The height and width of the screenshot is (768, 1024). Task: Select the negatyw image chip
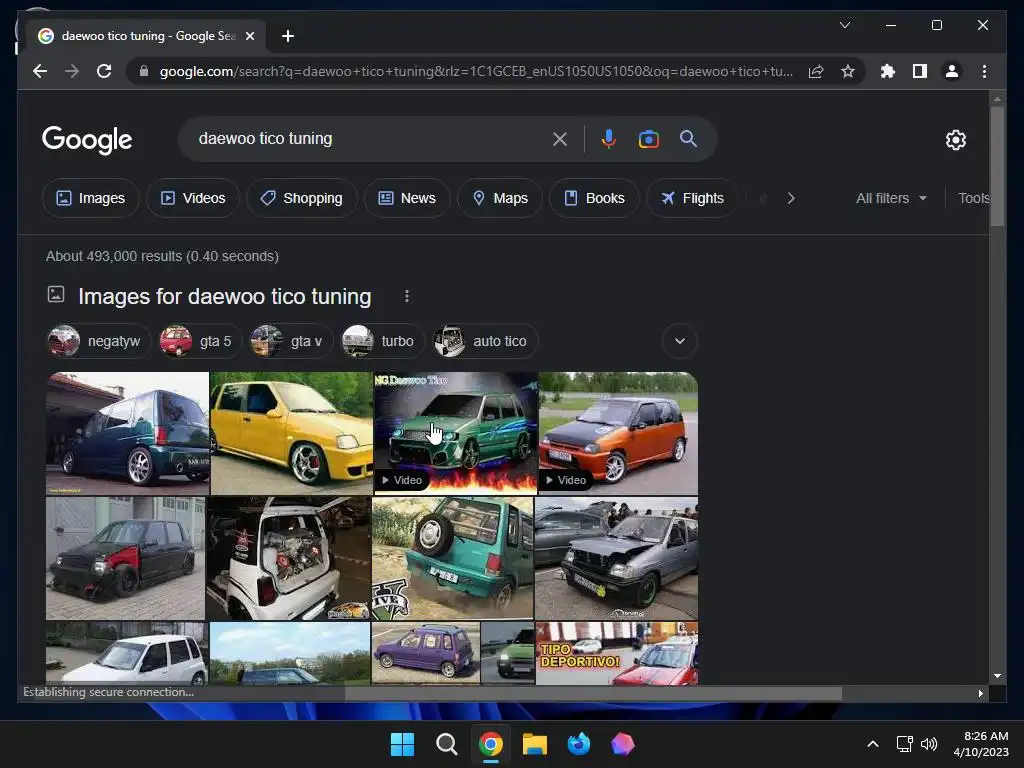(x=99, y=341)
